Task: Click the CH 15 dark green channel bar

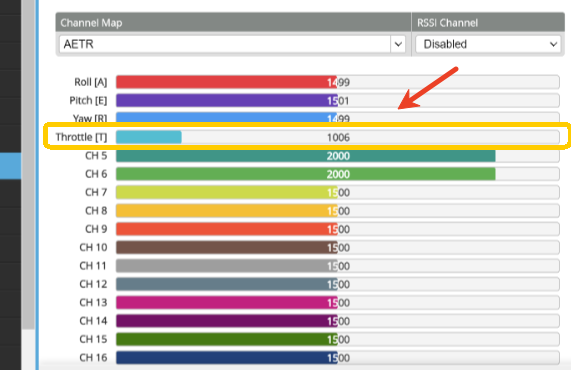Action: (x=338, y=339)
